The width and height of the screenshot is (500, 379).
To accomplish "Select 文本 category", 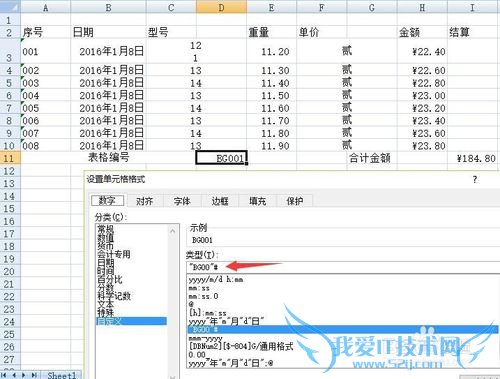I will 105,304.
